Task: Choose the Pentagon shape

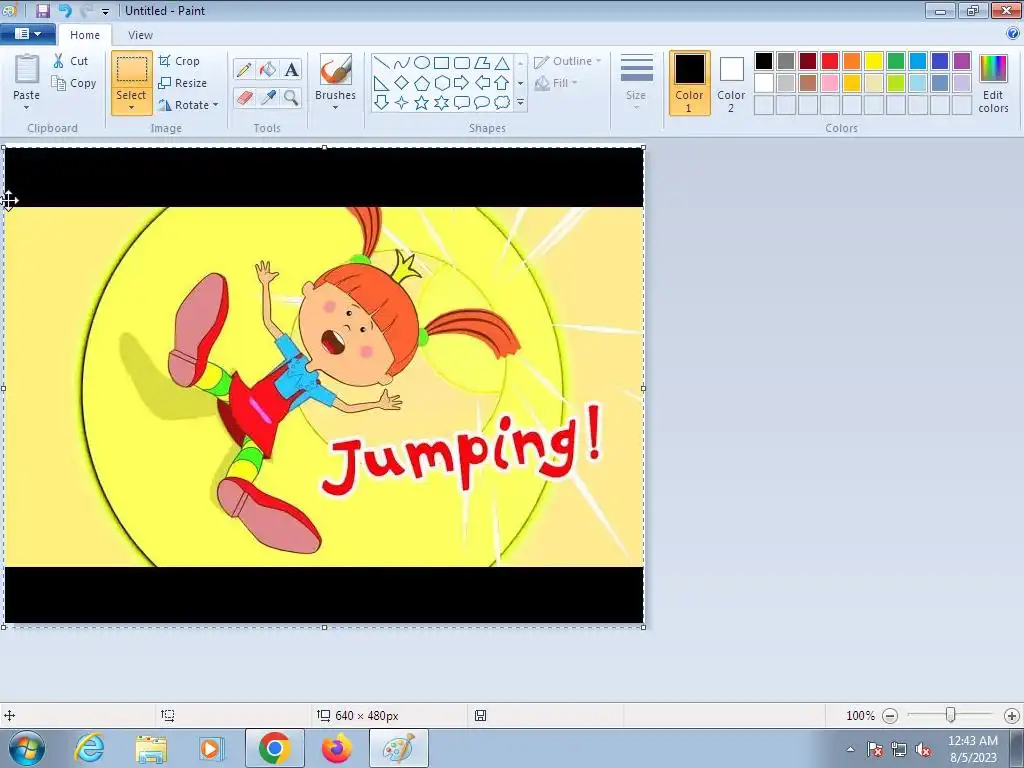Action: click(x=422, y=83)
